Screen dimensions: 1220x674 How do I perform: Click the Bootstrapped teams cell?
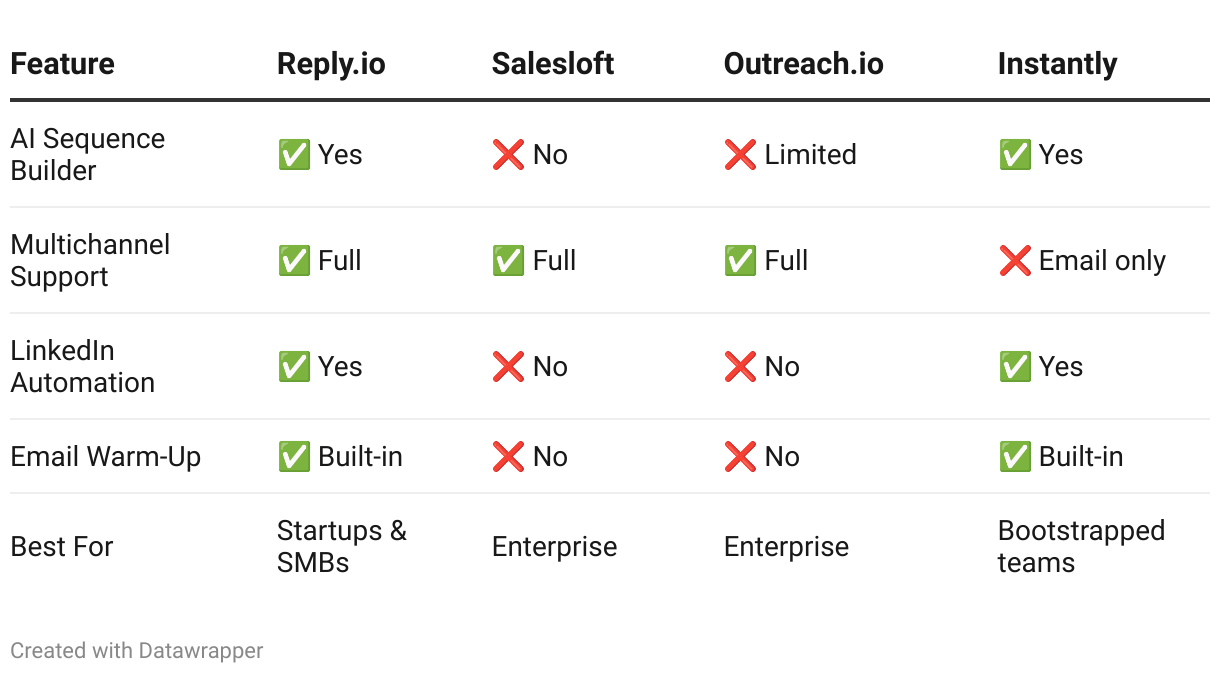pyautogui.click(x=1080, y=546)
